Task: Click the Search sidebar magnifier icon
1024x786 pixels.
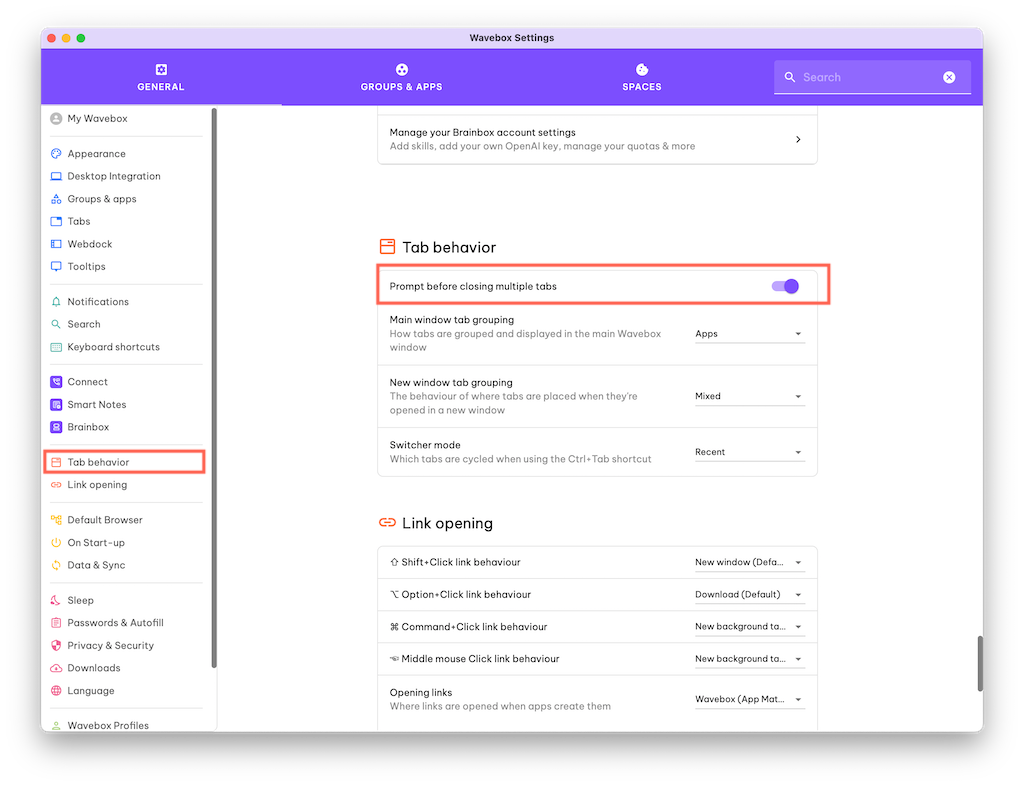Action: pos(56,324)
